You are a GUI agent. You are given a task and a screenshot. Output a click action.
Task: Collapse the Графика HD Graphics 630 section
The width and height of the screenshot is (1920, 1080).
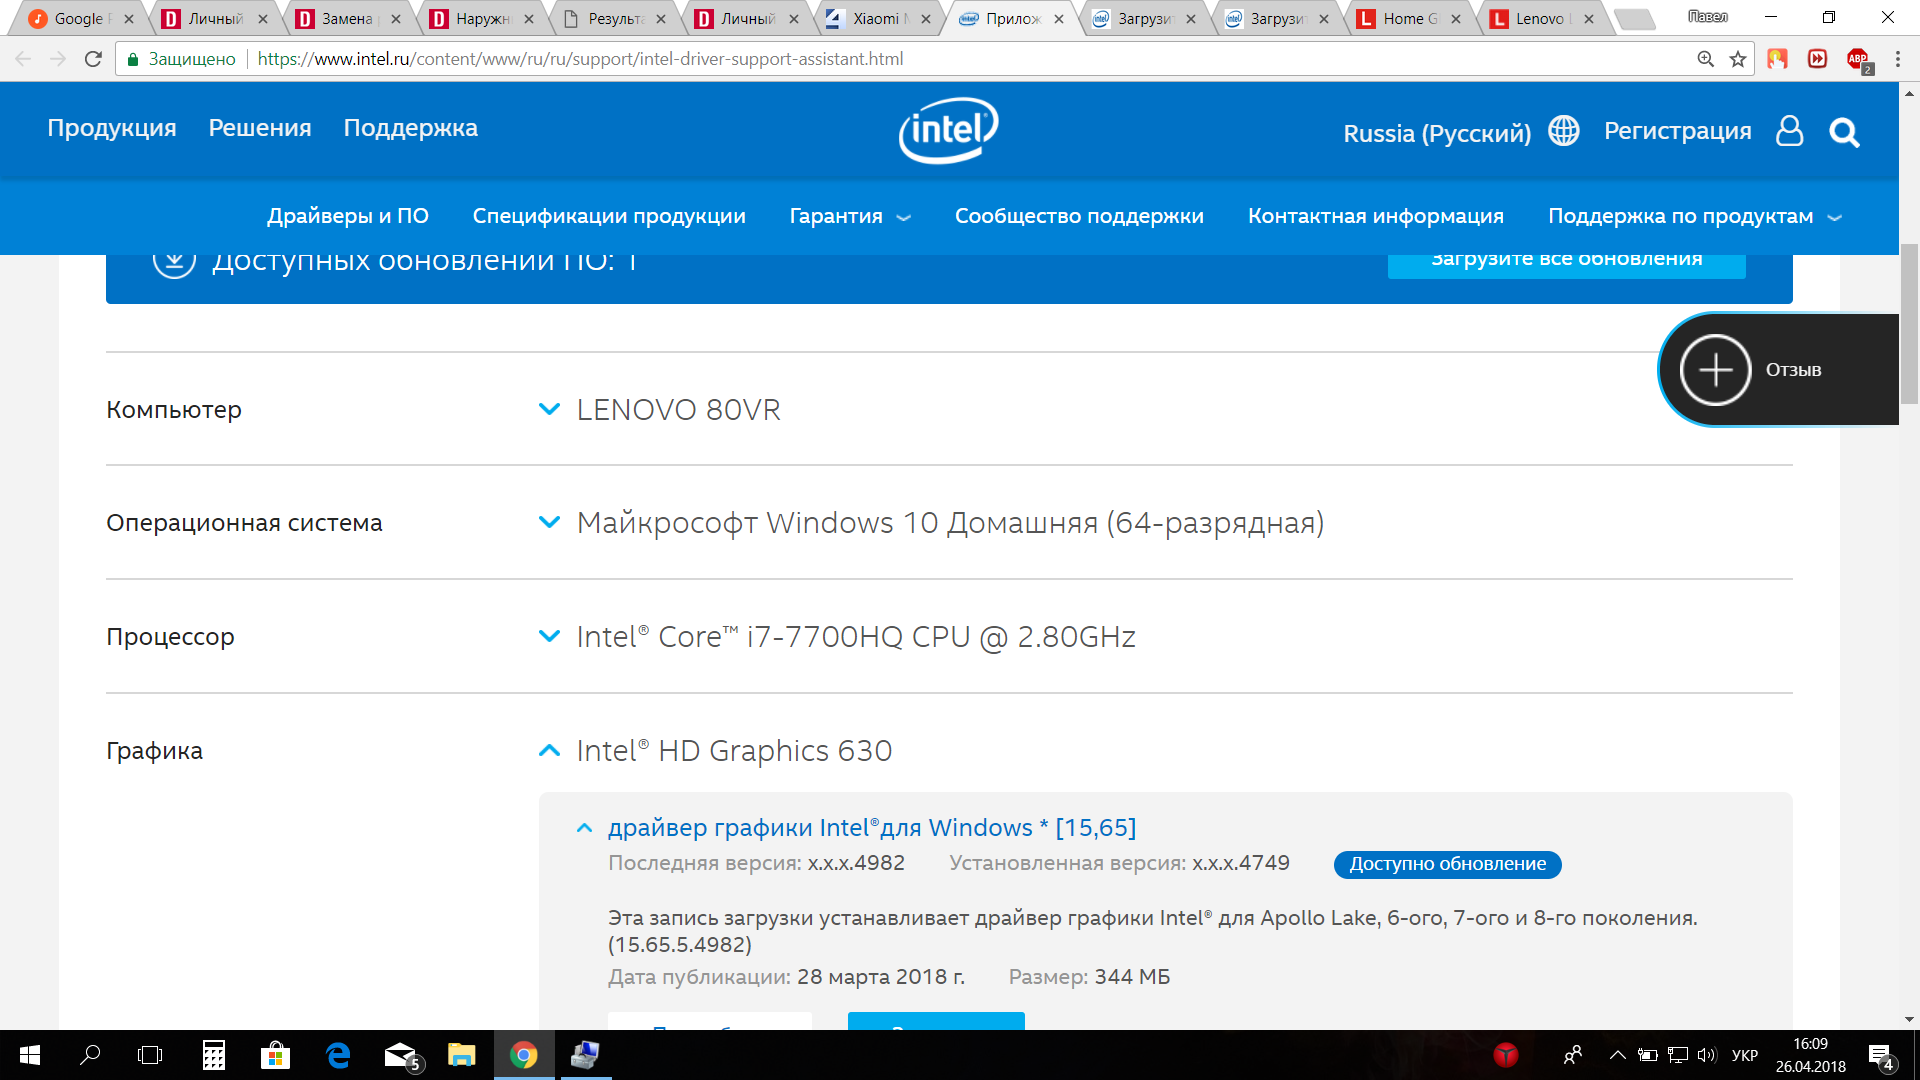click(549, 751)
